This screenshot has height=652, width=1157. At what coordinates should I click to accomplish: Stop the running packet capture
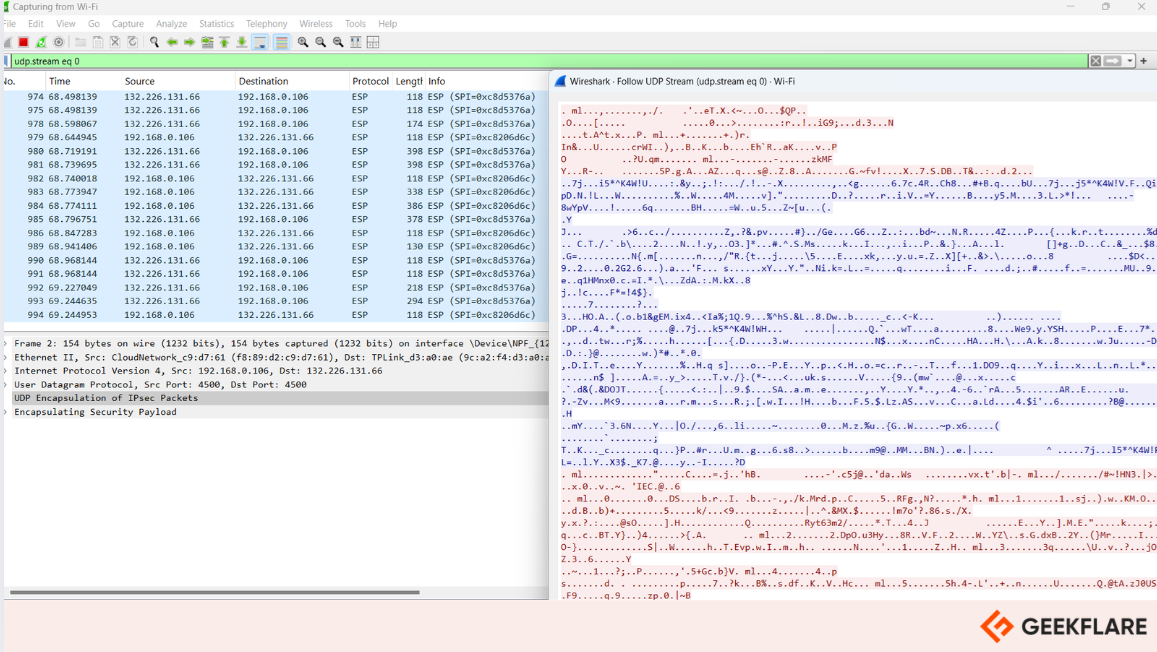[24, 42]
